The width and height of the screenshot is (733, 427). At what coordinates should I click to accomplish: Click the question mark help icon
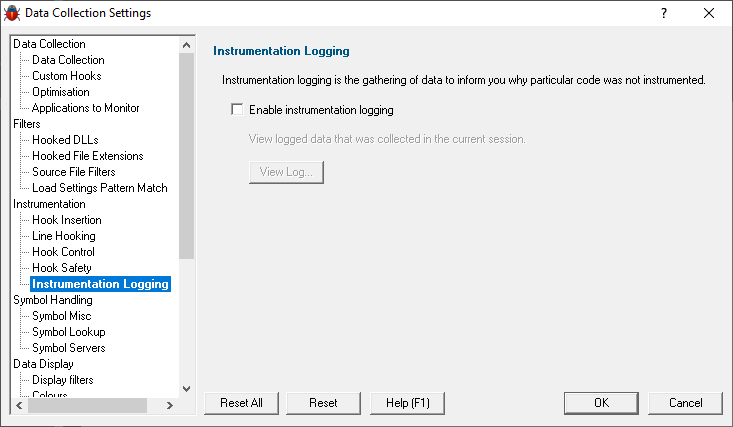pyautogui.click(x=664, y=13)
